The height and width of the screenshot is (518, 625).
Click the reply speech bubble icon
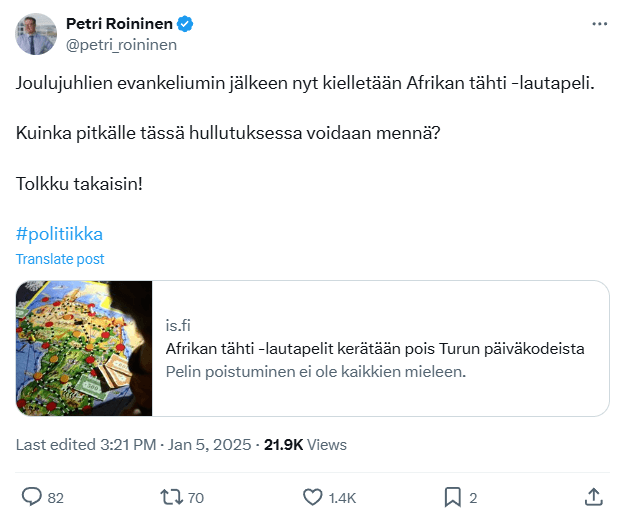pyautogui.click(x=31, y=497)
